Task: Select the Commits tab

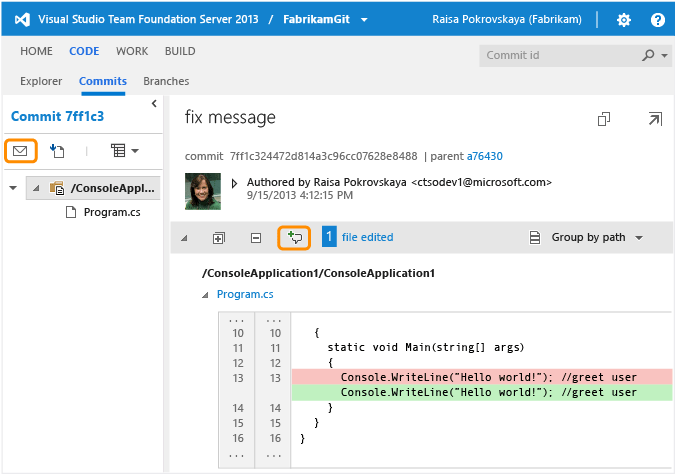Action: [x=103, y=81]
